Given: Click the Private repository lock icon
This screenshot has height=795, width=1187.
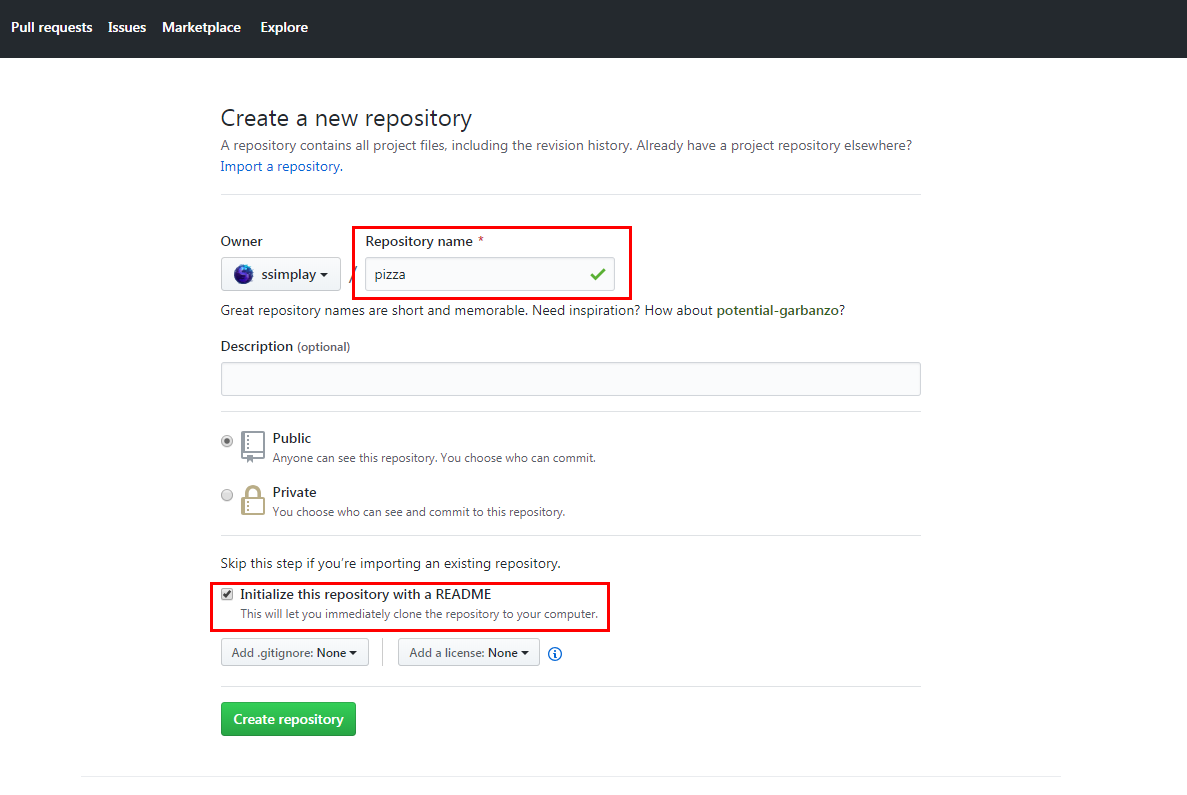Looking at the screenshot, I should tap(253, 500).
